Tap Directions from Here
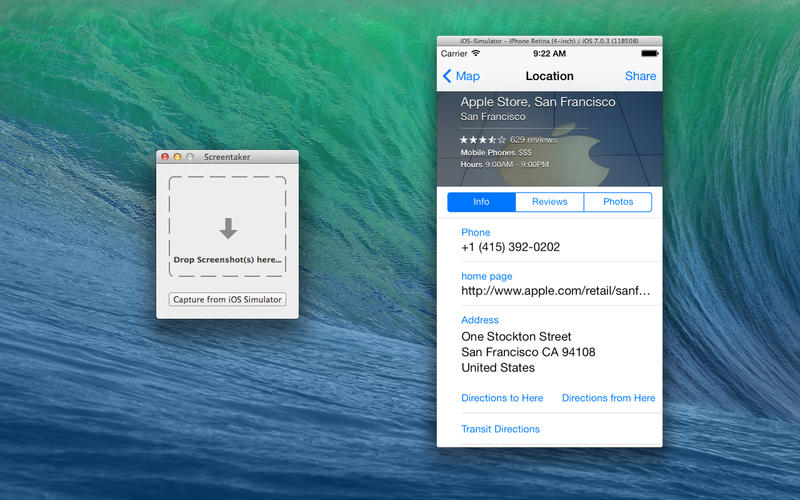 click(608, 398)
